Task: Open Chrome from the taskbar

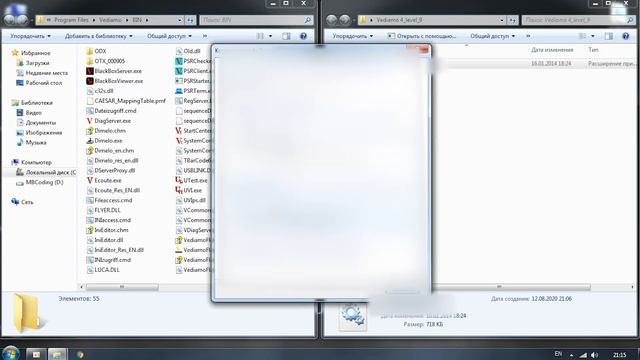Action: click(x=80, y=354)
